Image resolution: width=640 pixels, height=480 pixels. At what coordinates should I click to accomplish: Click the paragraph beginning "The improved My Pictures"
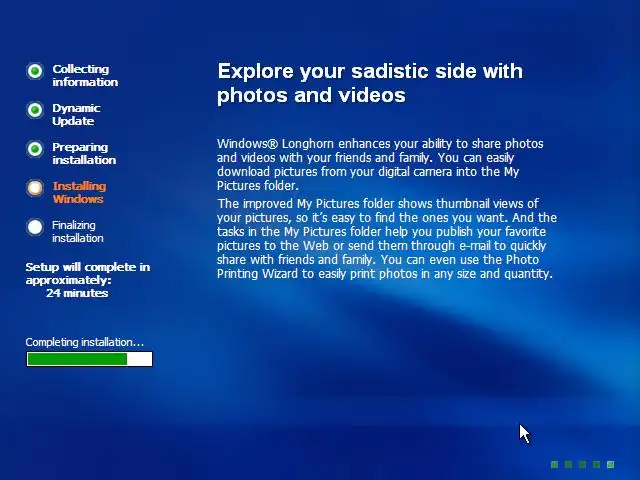[387, 238]
